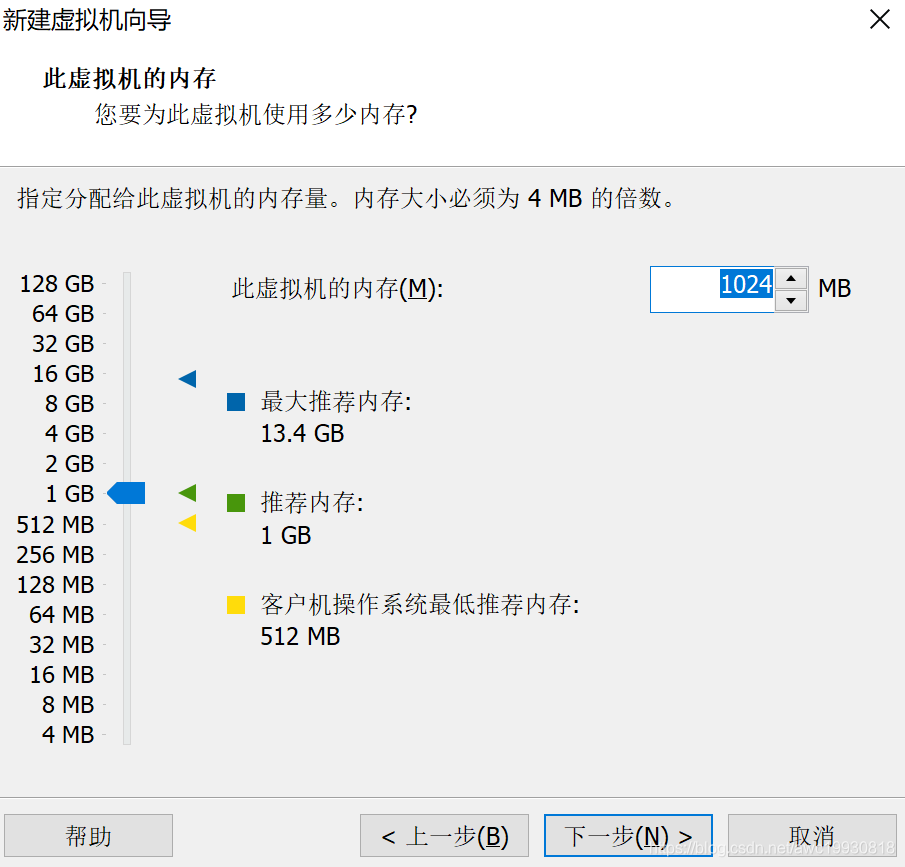Select the 16 MB slider label
Viewport: 905px width, 867px height.
62,675
